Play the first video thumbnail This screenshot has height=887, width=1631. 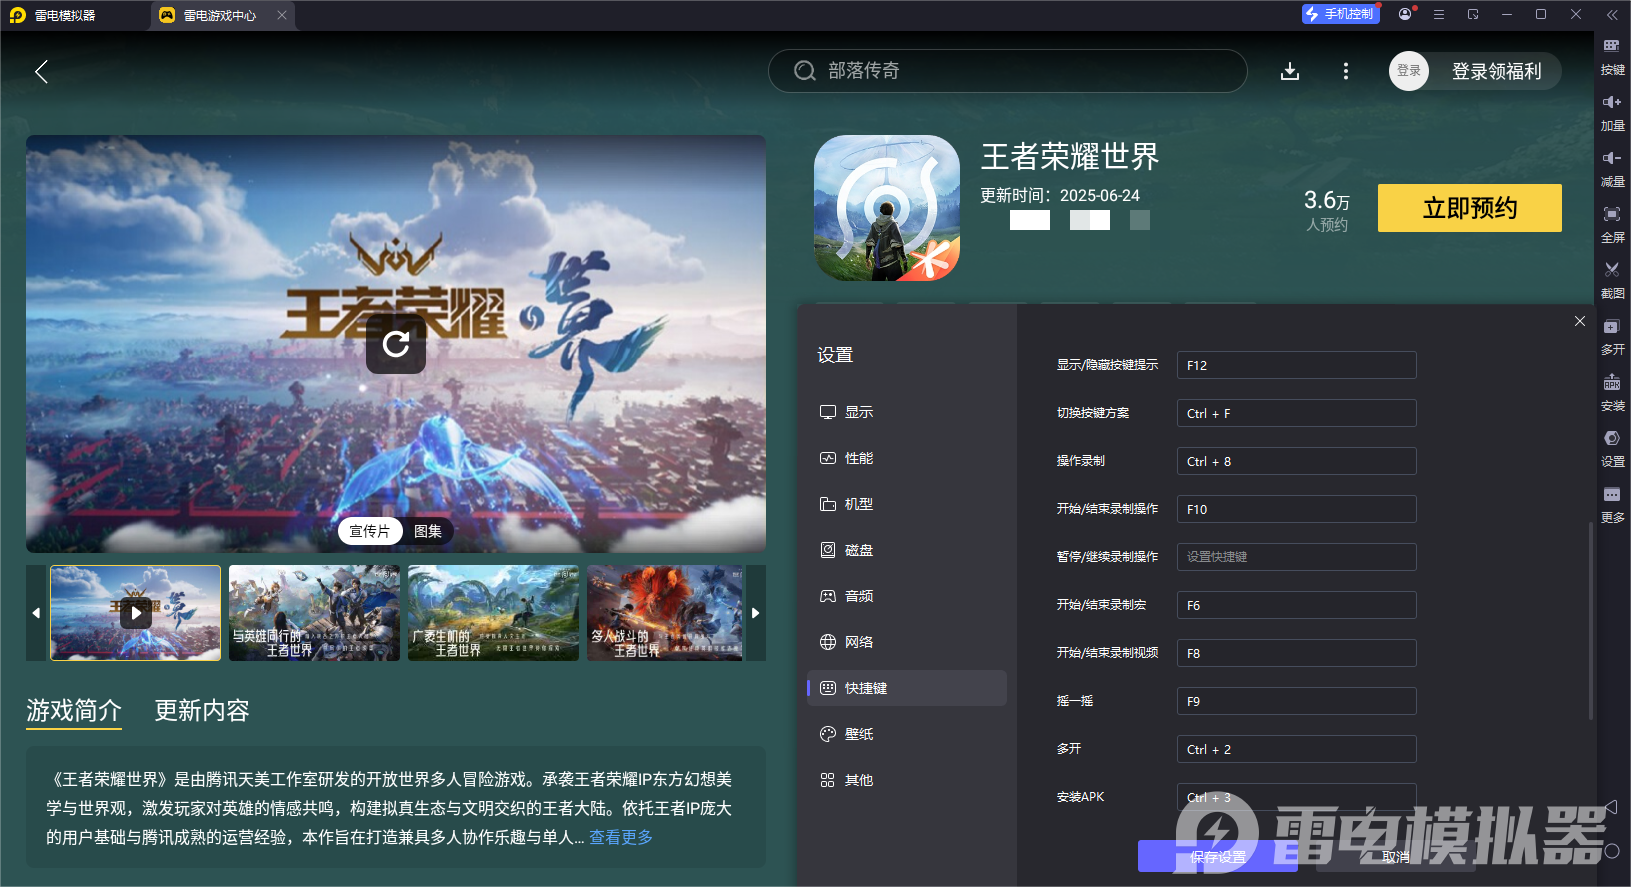136,613
